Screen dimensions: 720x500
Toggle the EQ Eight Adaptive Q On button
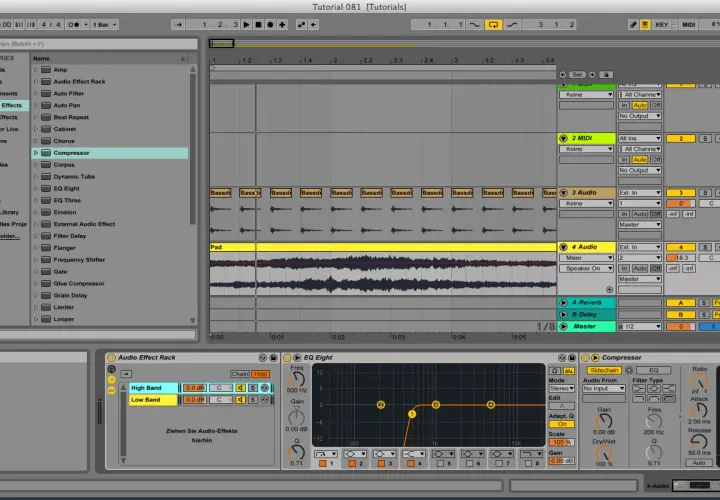click(562, 424)
